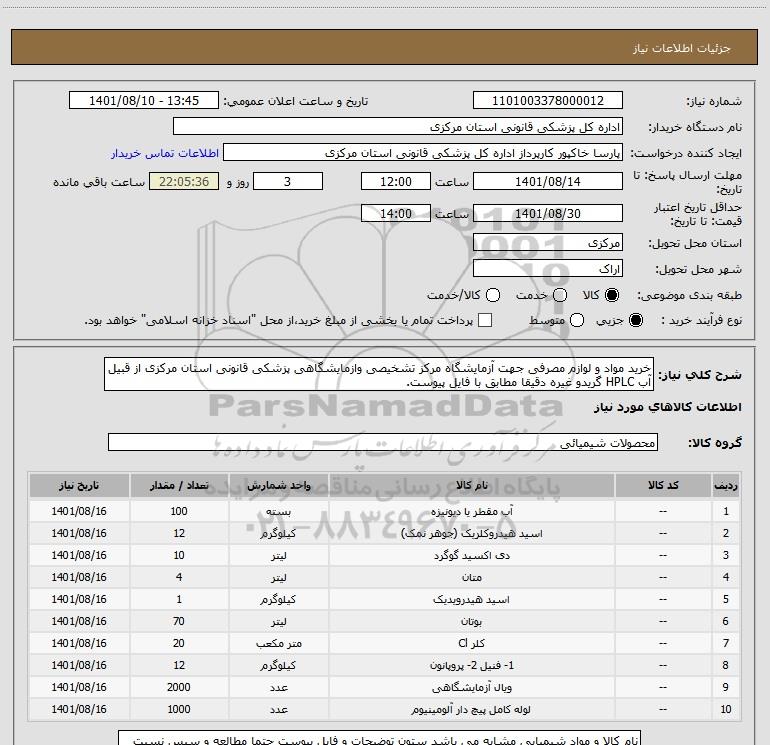This screenshot has width=770, height=745.
Task: Click the price validity date 1401/08/30
Action: pos(548,213)
